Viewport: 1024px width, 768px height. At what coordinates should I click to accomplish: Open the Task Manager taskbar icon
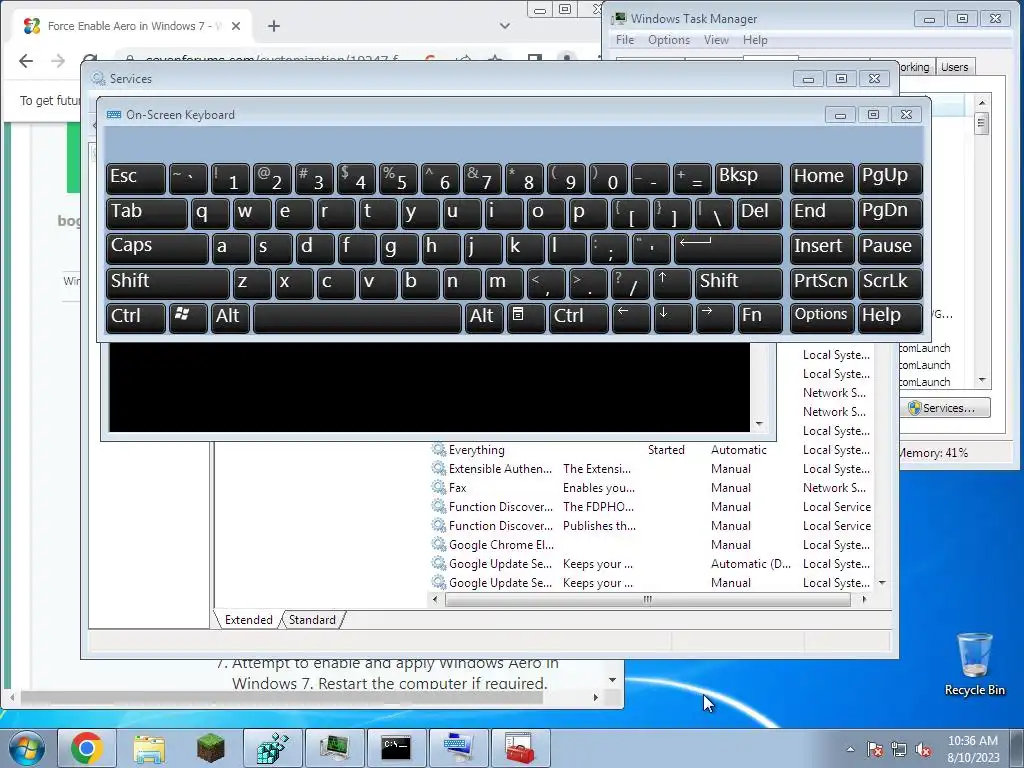(334, 748)
